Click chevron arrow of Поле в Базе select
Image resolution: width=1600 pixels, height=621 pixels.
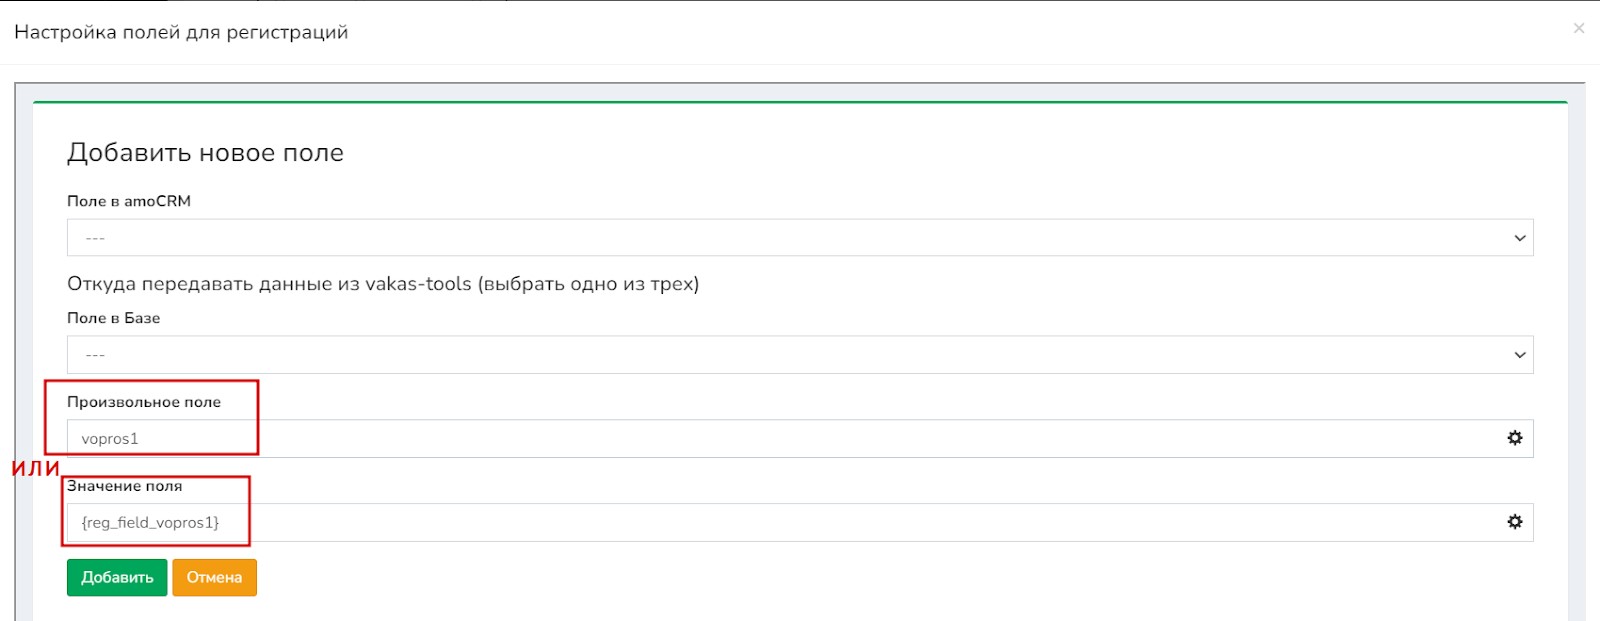(1519, 355)
